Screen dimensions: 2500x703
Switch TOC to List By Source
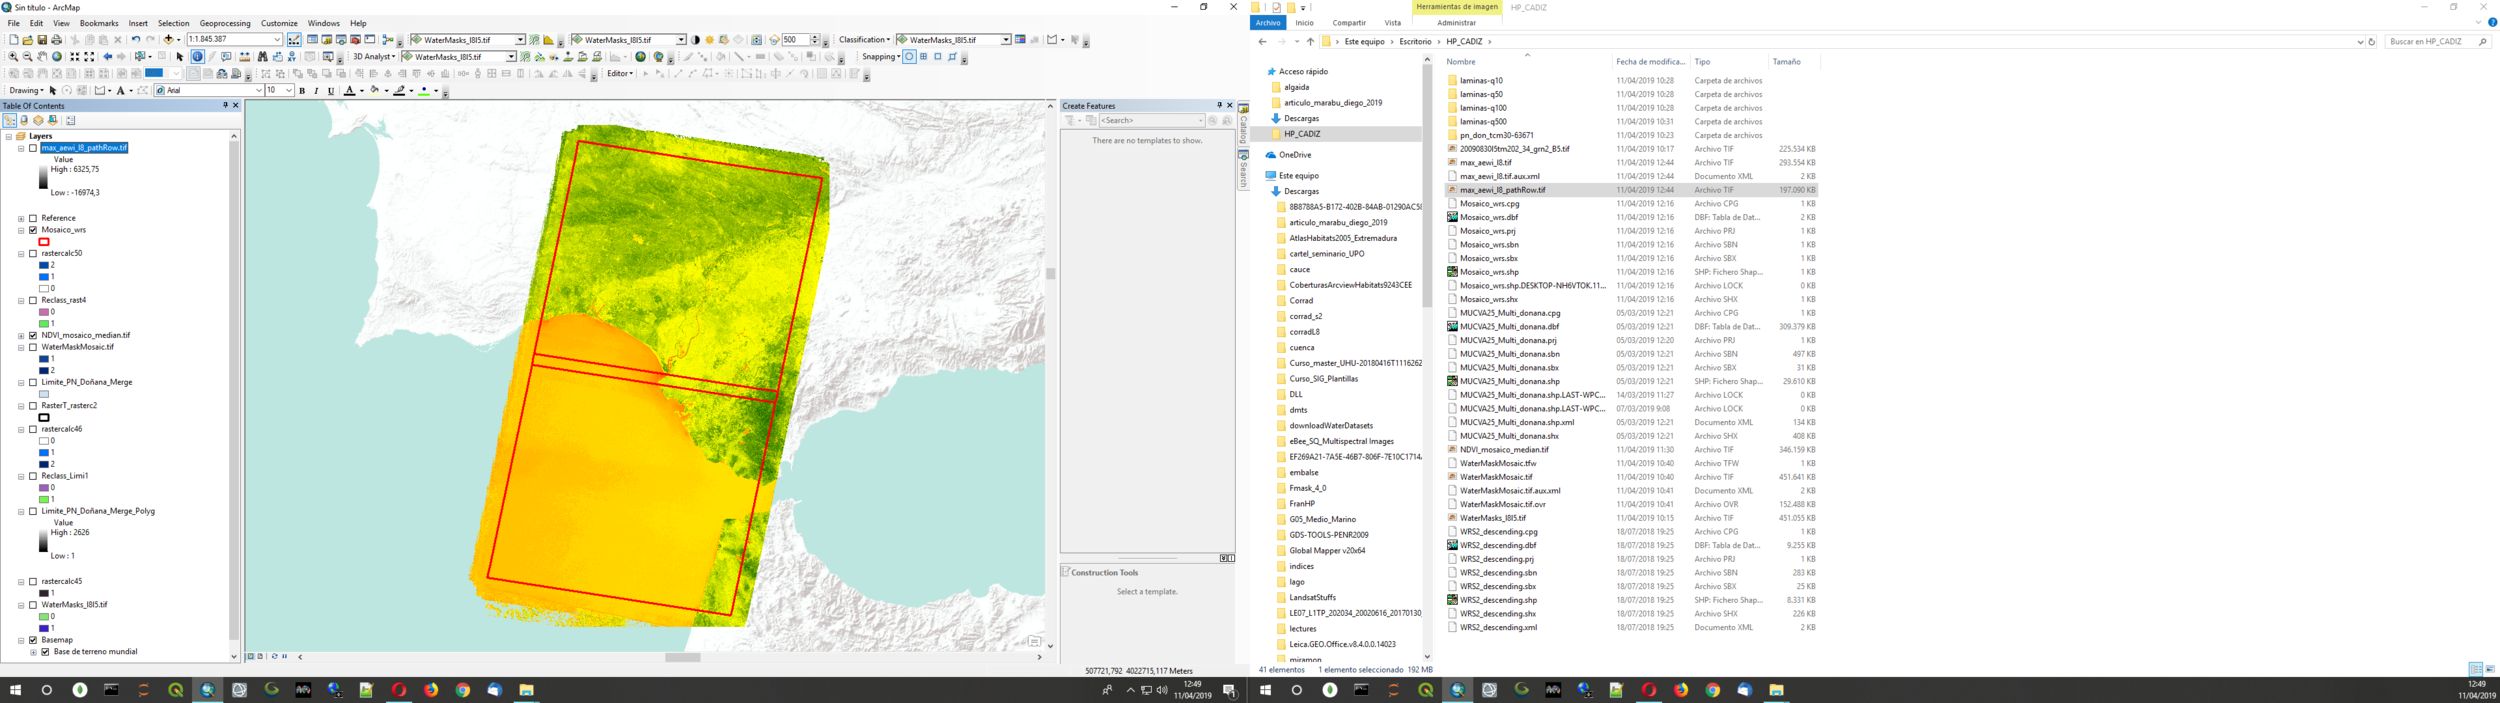pyautogui.click(x=24, y=120)
